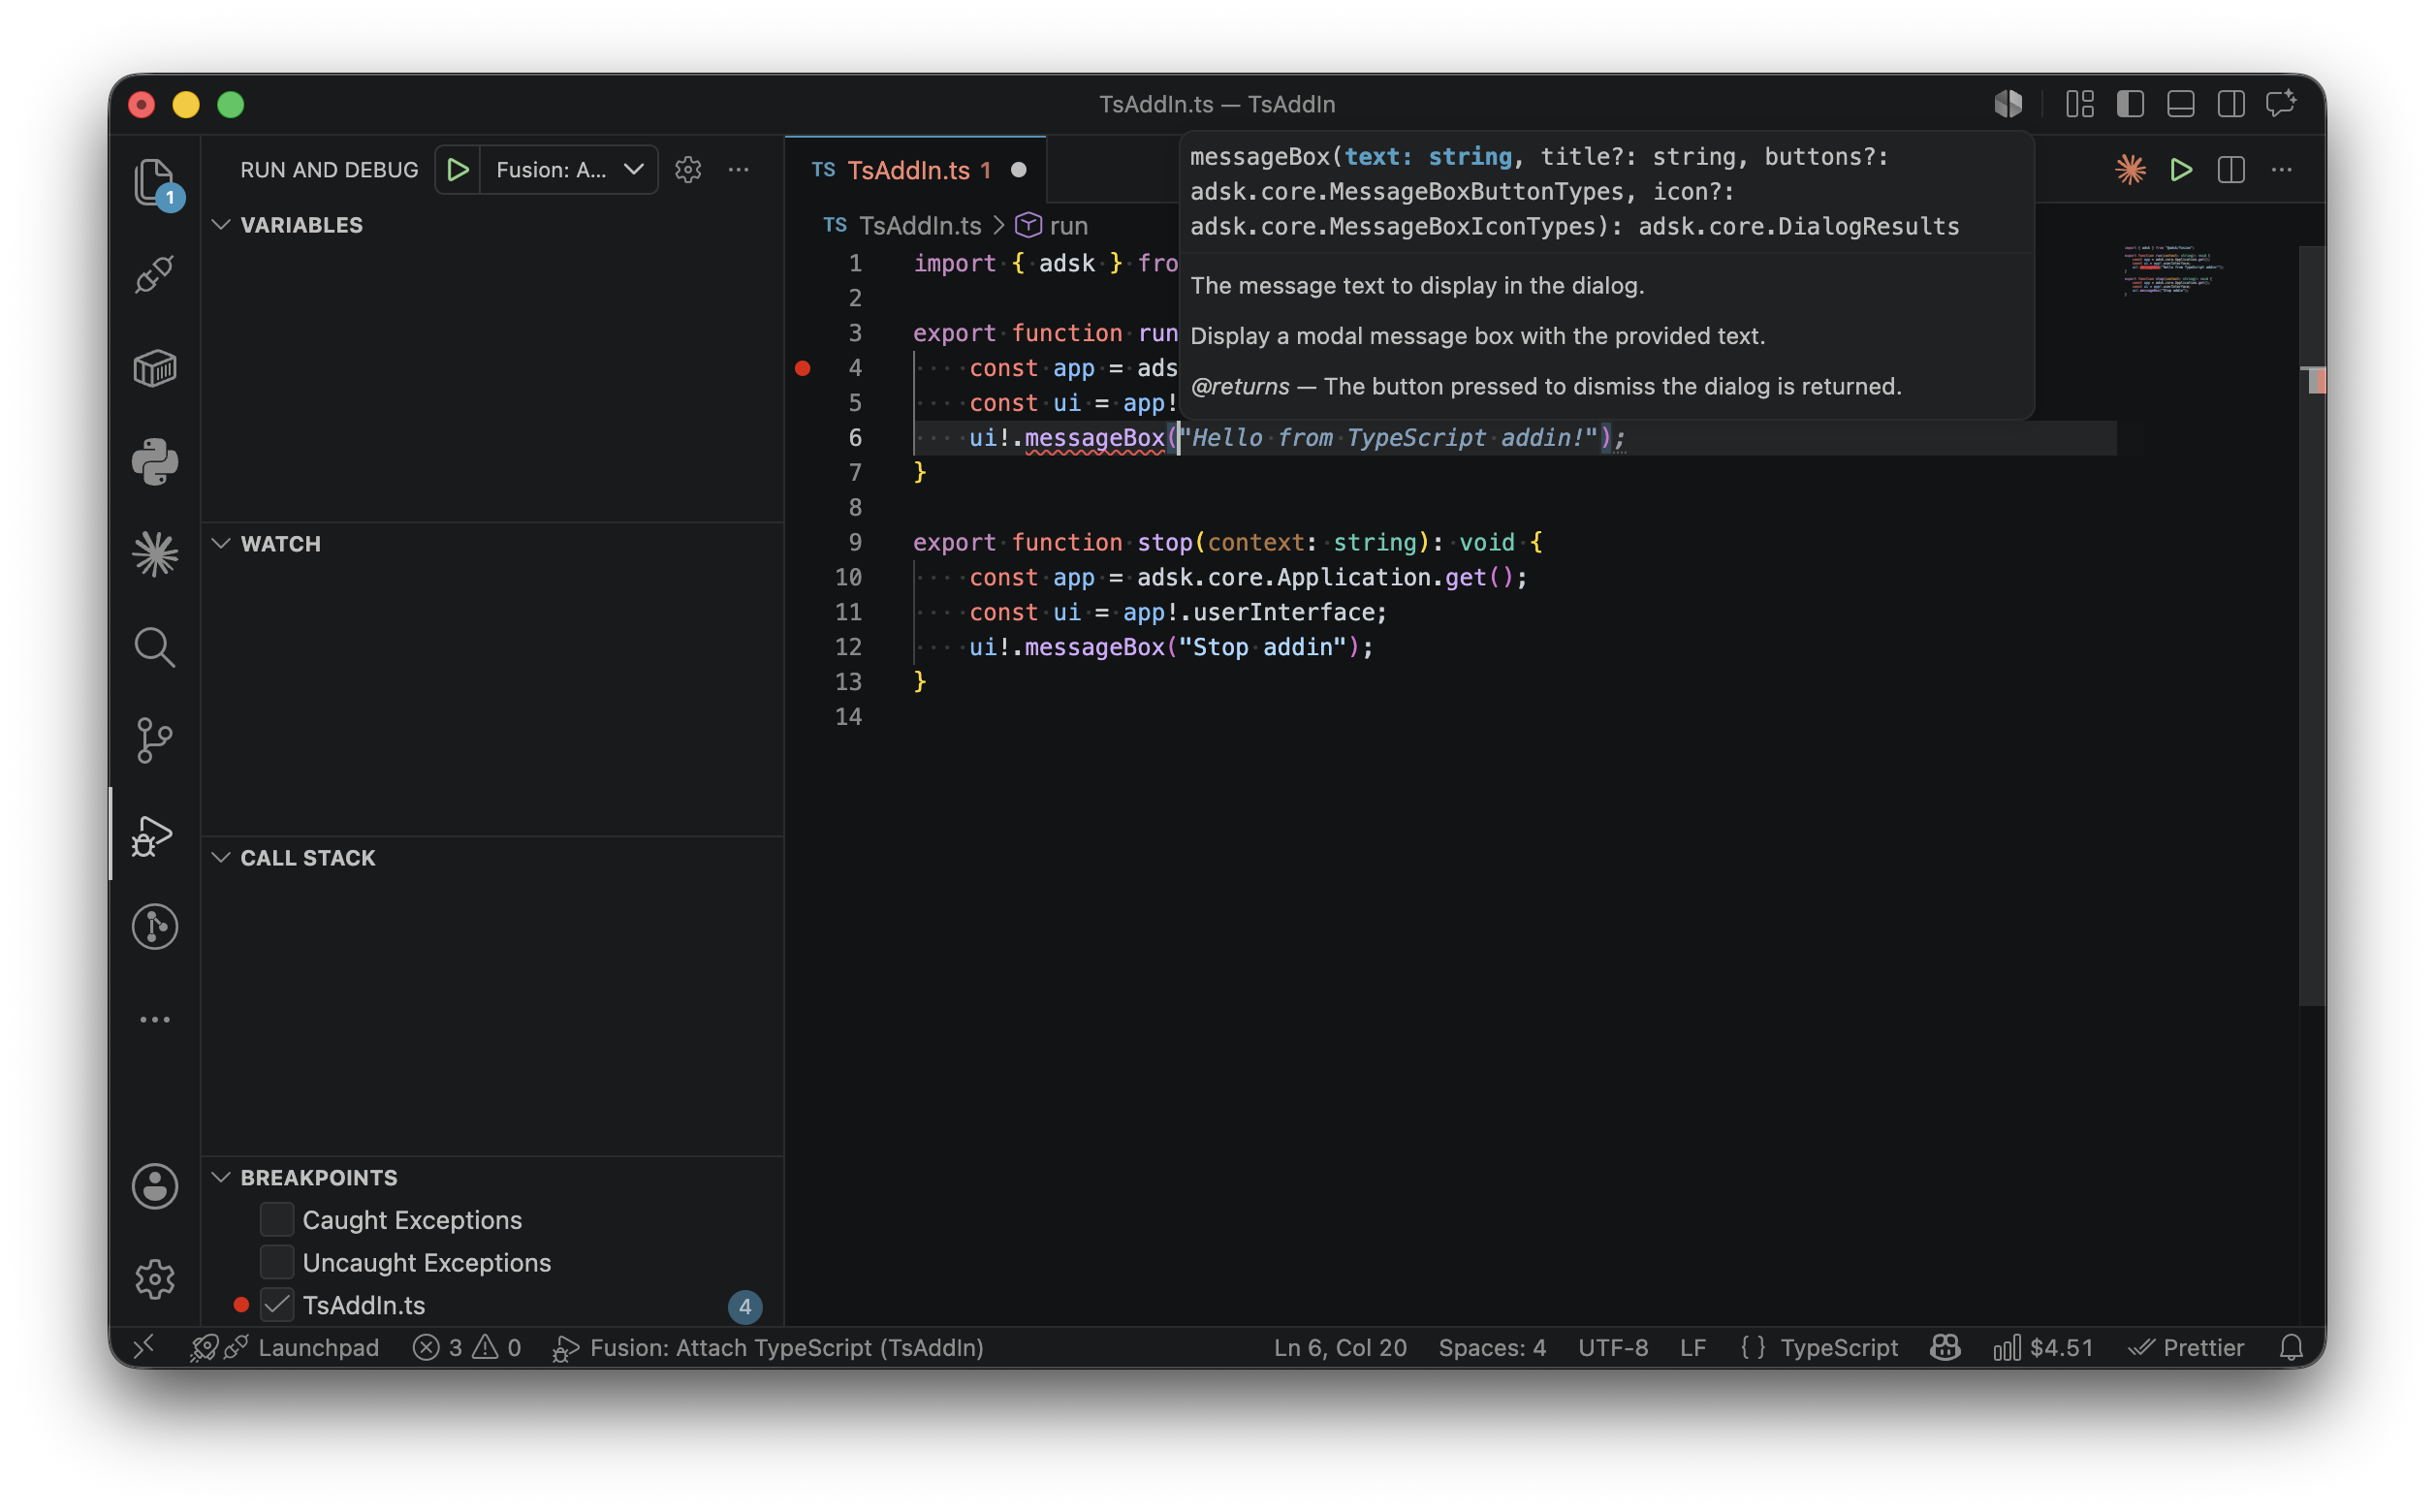Open editor more actions ellipsis
Screen dimensions: 2435x1512
click(2281, 170)
